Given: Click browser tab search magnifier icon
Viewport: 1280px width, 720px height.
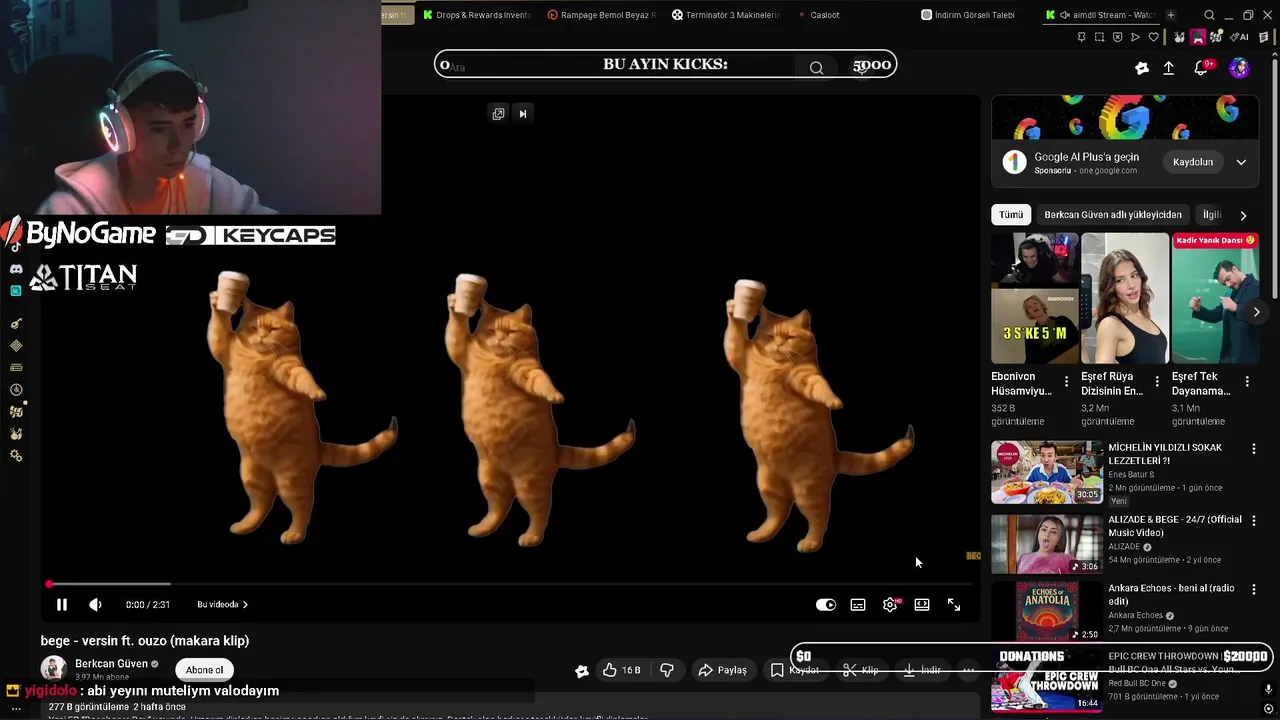Looking at the screenshot, I should click(1209, 15).
